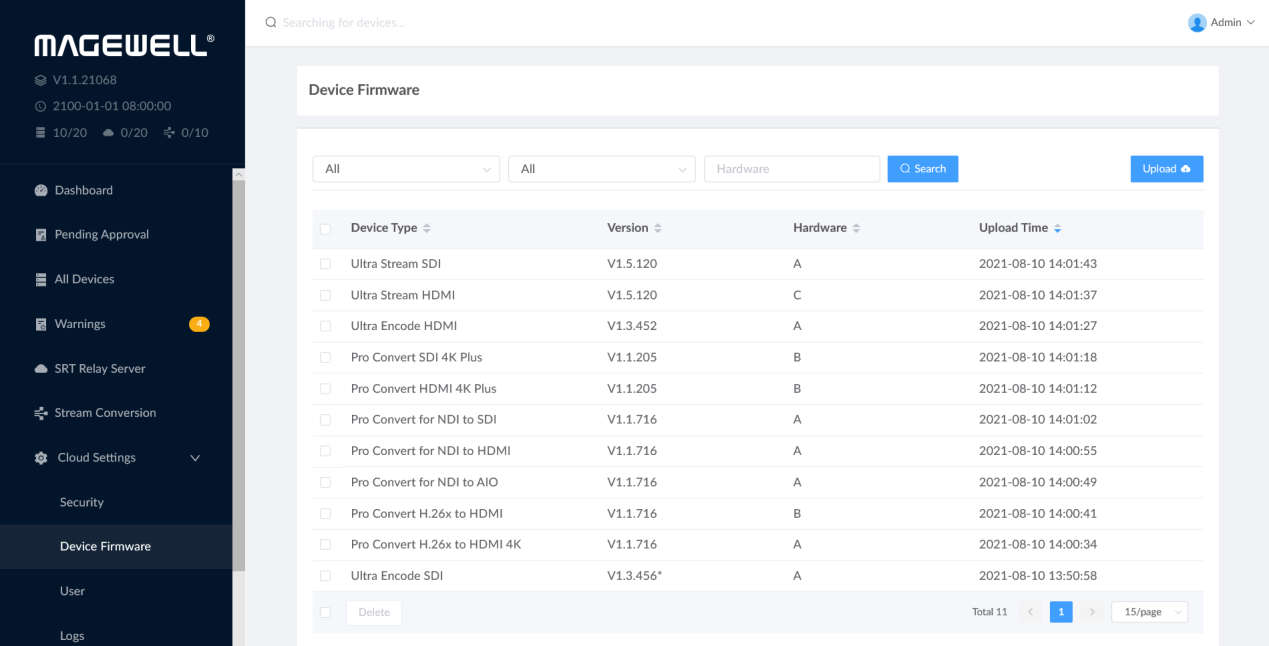Check the Ultra Stream SDI row checkbox
Screen dimensions: 1269x646
click(325, 264)
